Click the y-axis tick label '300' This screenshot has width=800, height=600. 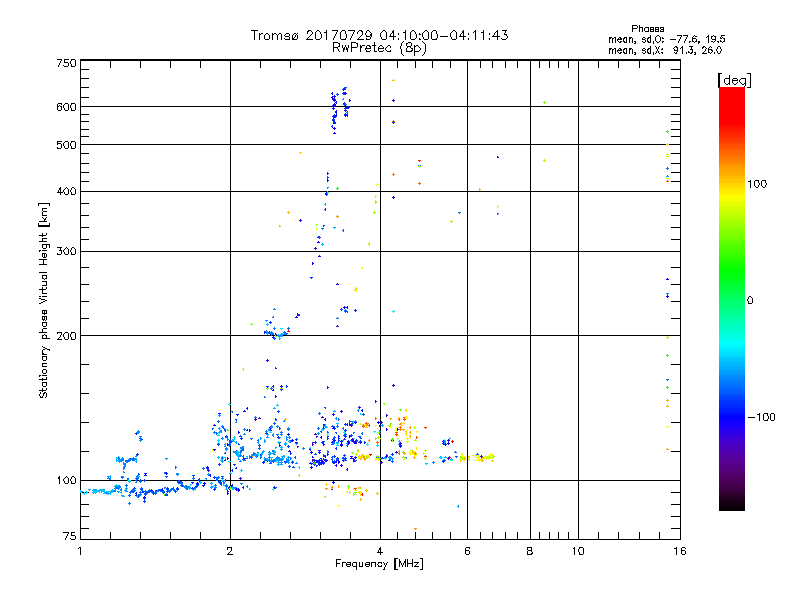66,252
